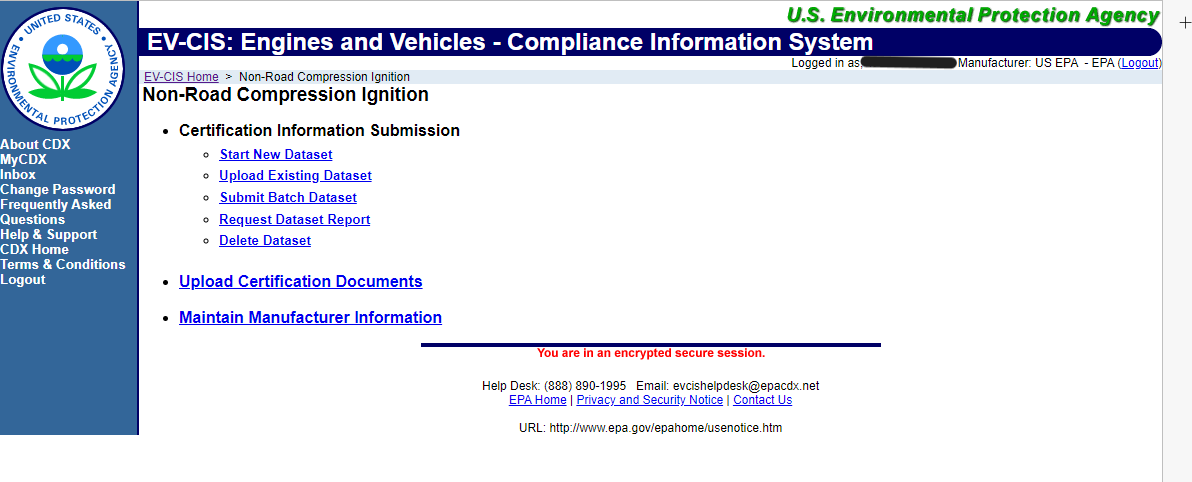The width and height of the screenshot is (1192, 482).
Task: Open Submit Batch Dataset link
Action: (x=288, y=198)
